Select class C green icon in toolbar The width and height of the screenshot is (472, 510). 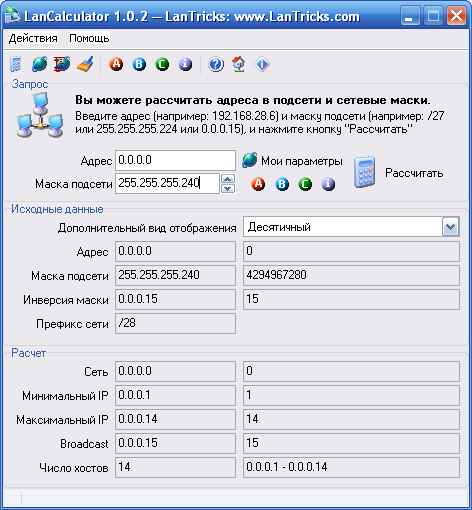[162, 64]
